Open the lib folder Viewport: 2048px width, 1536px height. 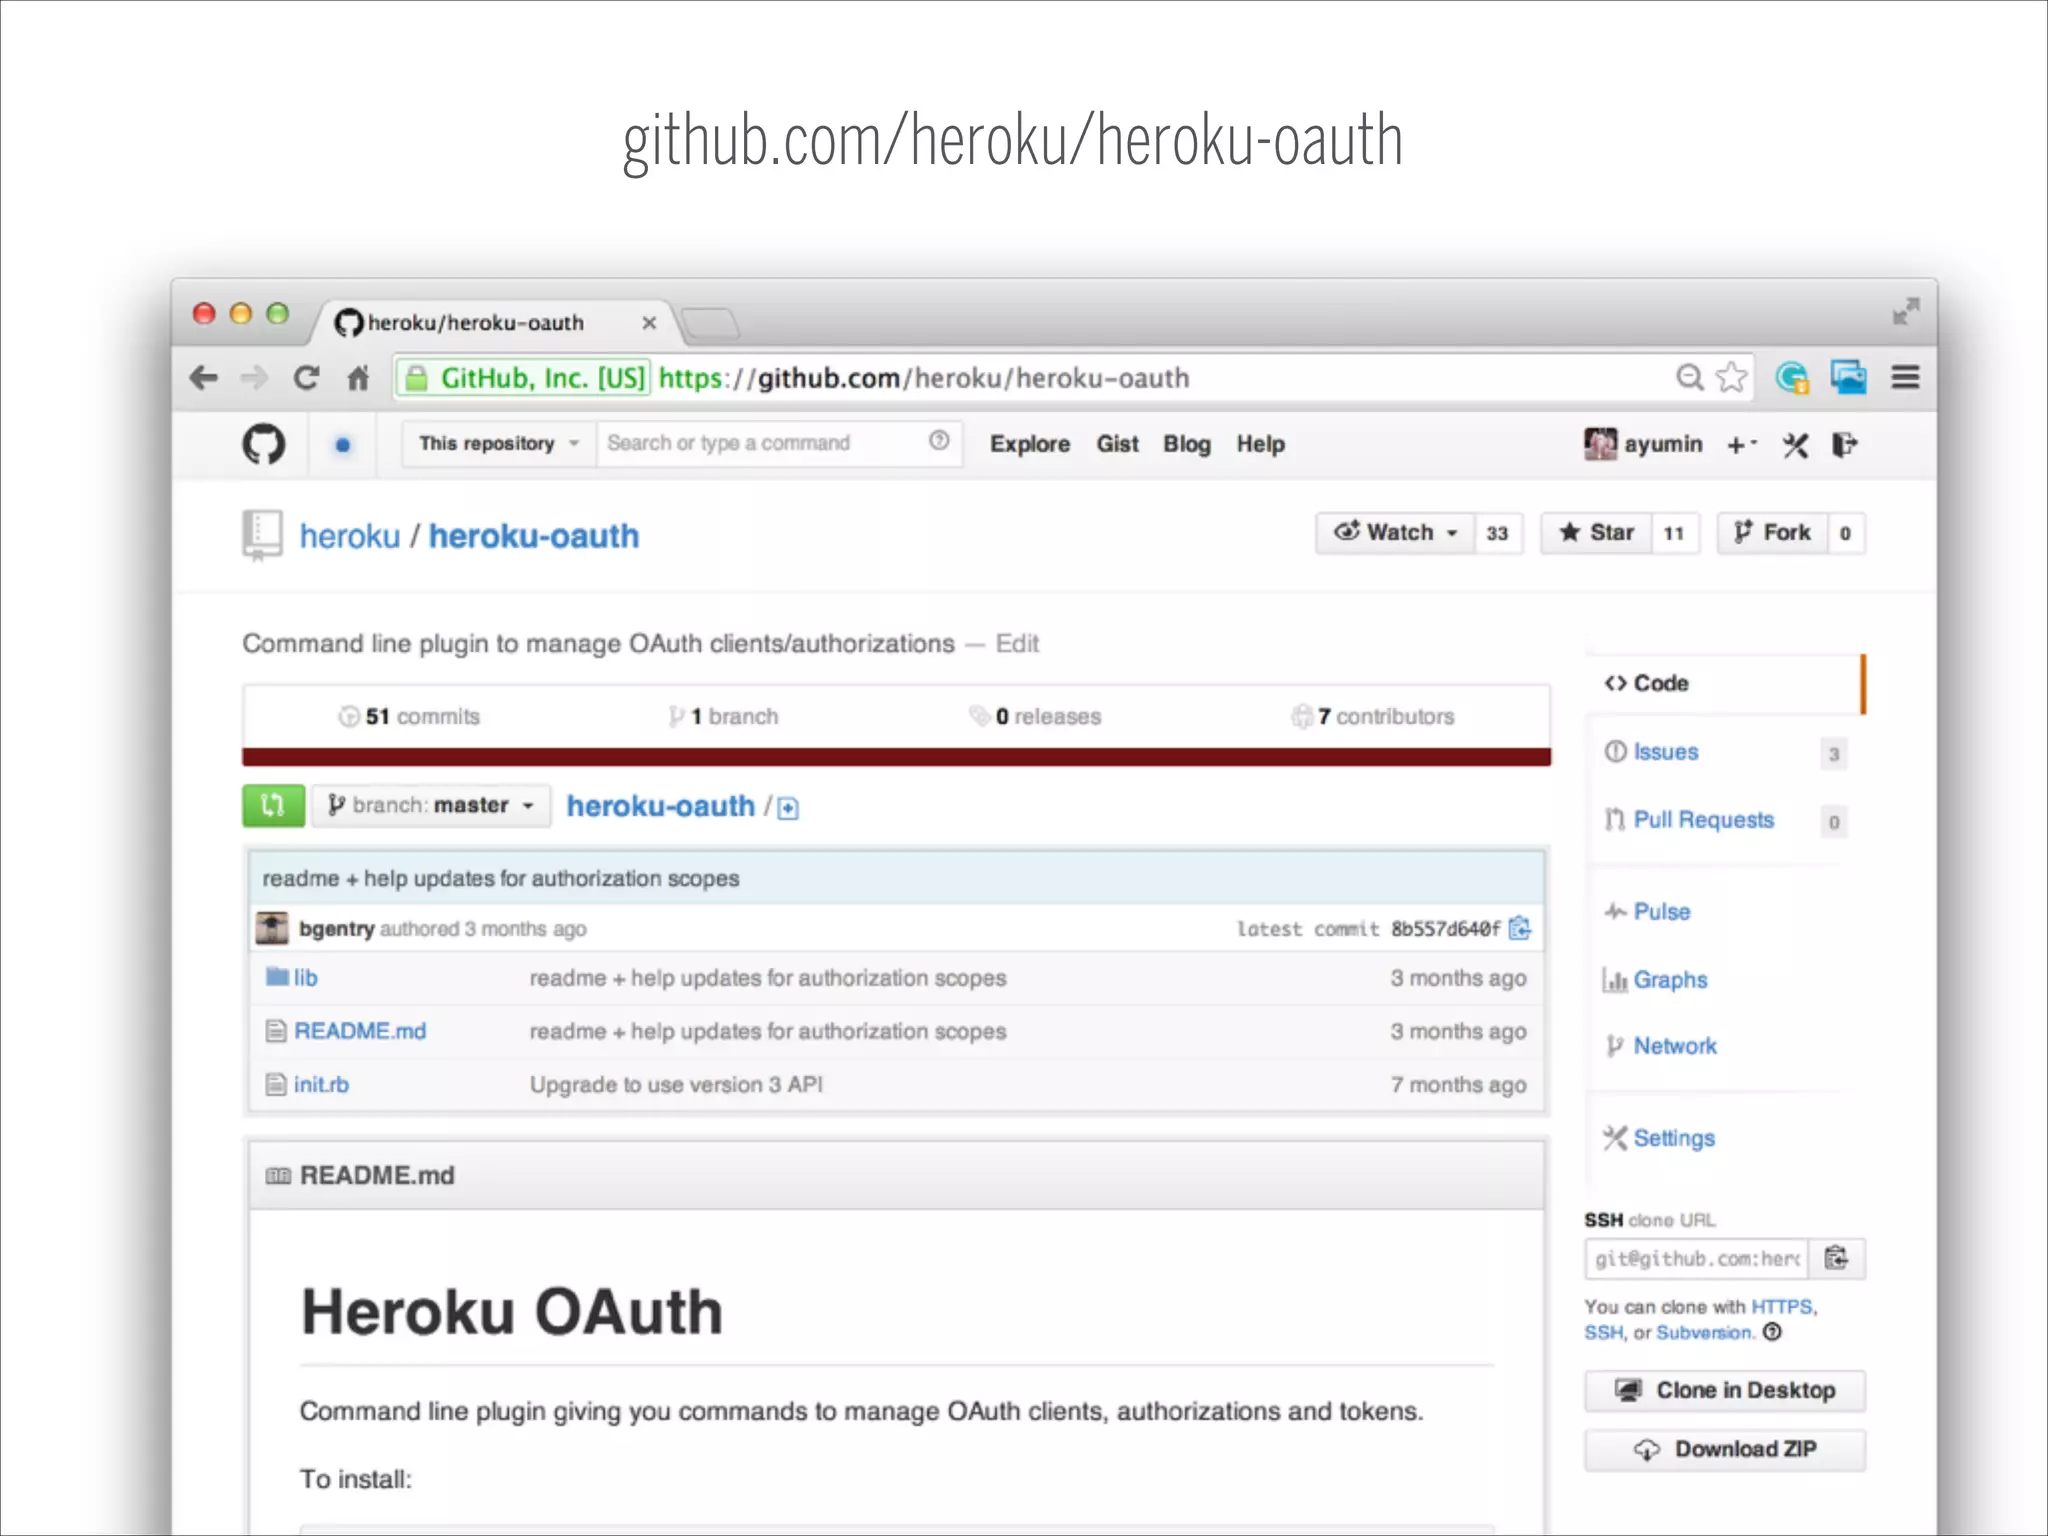coord(305,977)
